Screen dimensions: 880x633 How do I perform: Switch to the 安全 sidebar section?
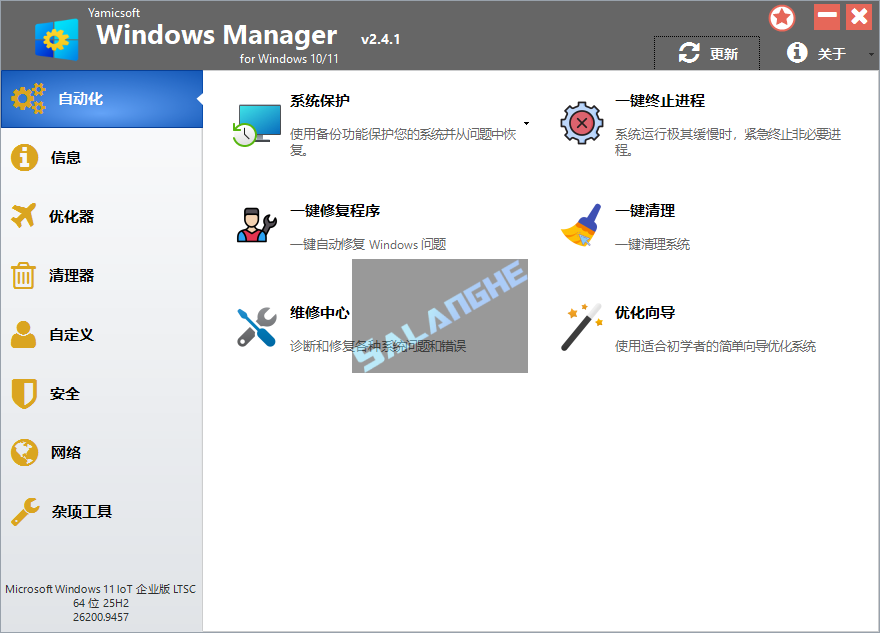tap(102, 393)
